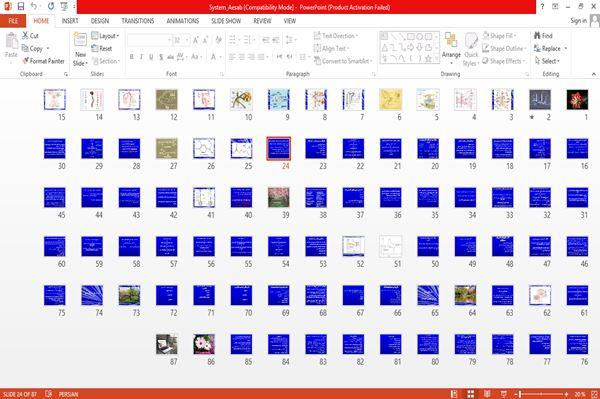Click the Find command
The height and width of the screenshot is (399, 600).
point(543,36)
